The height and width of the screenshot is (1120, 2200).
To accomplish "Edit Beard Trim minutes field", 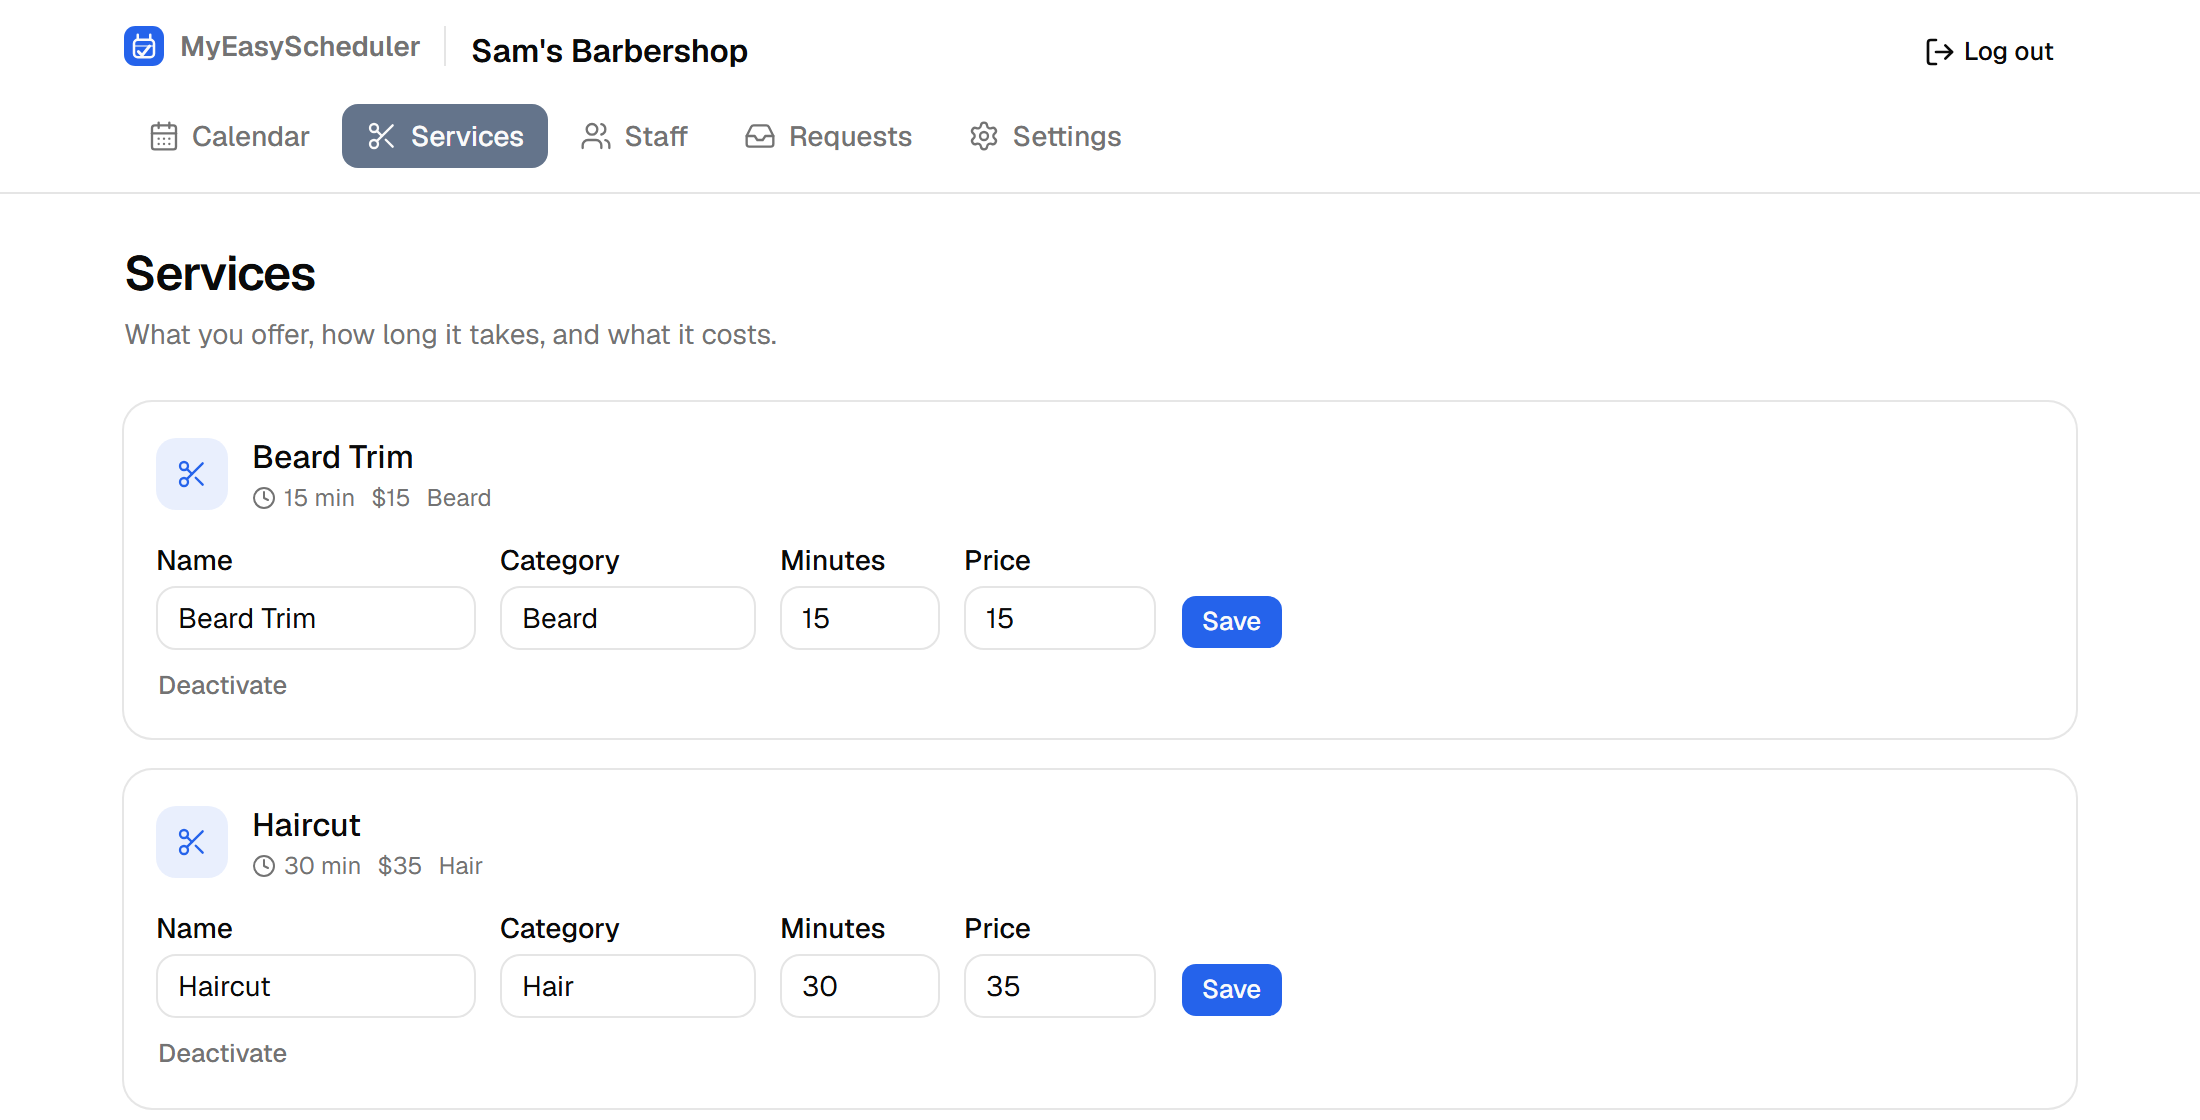I will coord(860,618).
